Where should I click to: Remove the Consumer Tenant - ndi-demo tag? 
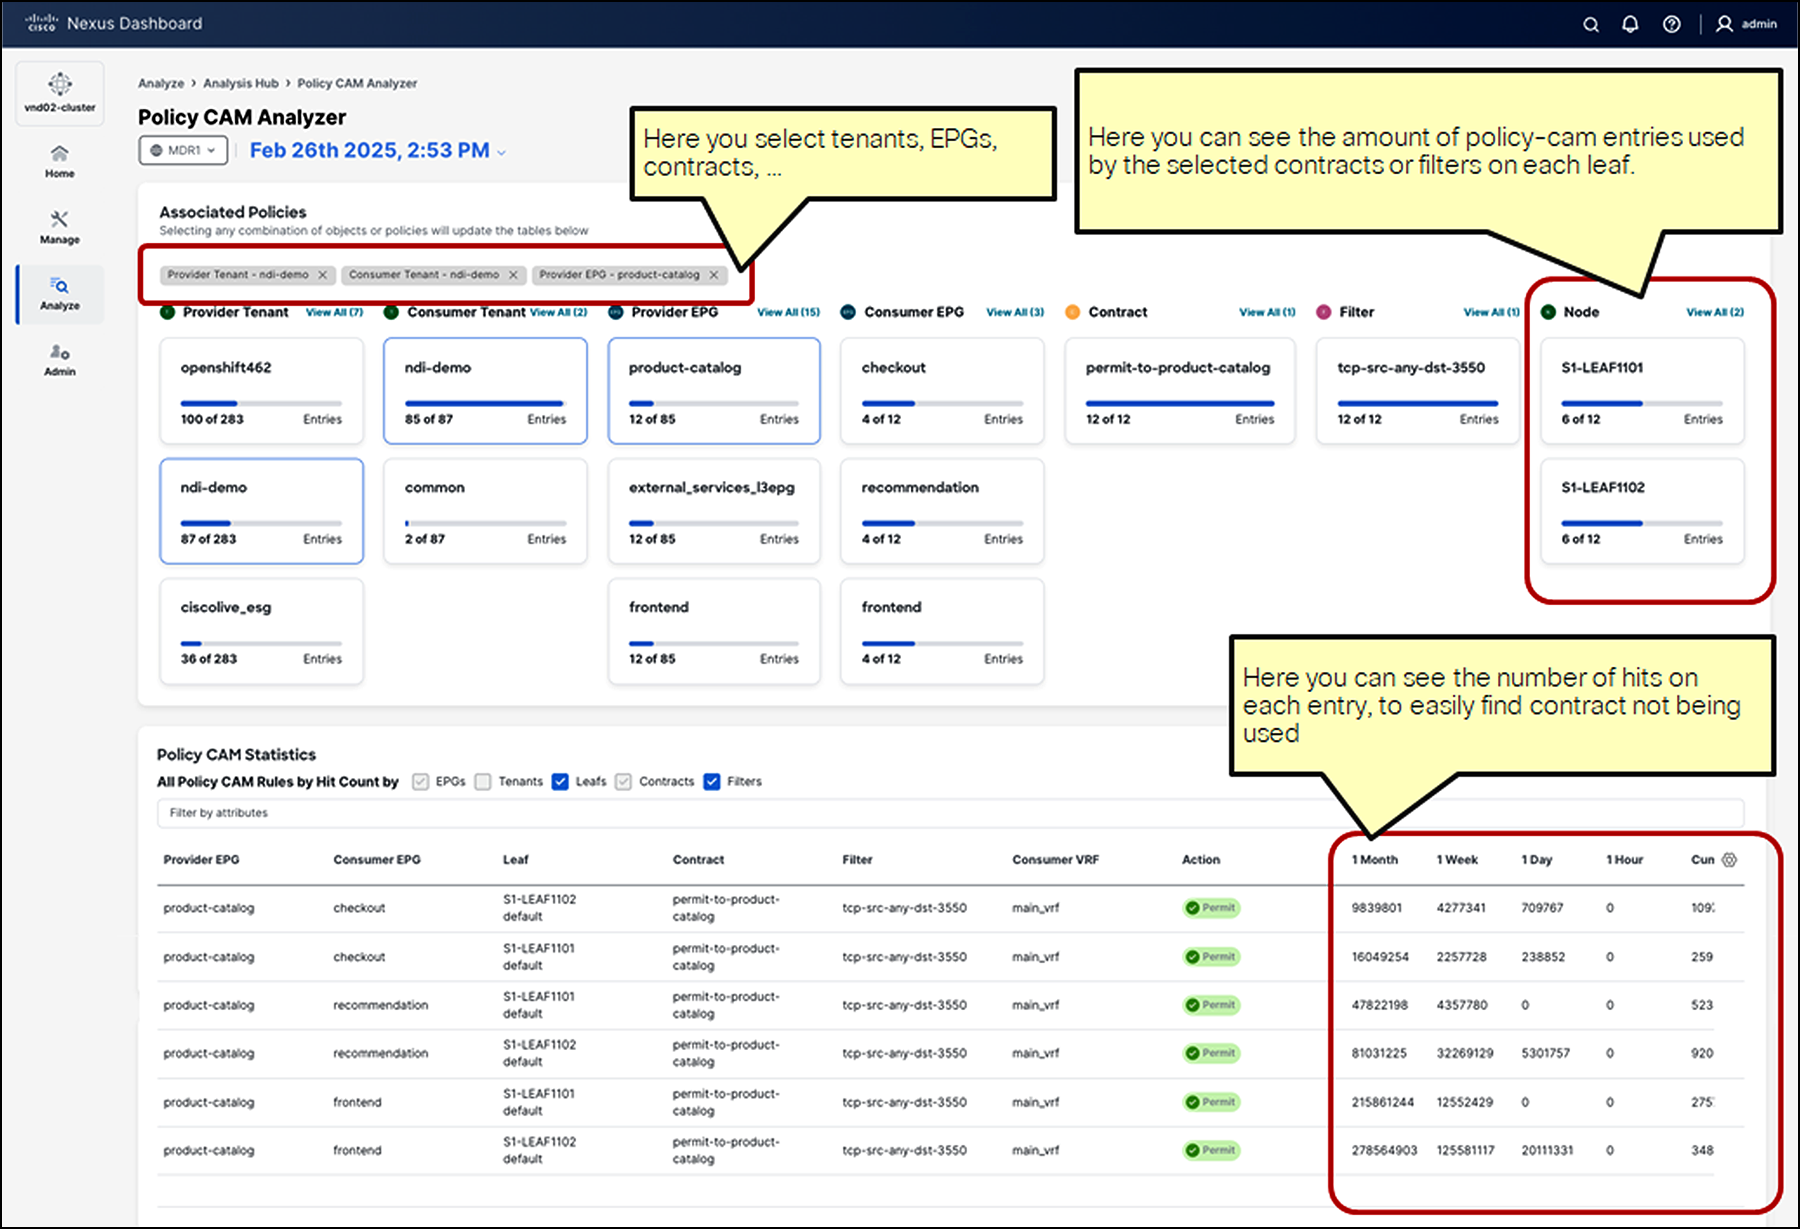tap(513, 274)
